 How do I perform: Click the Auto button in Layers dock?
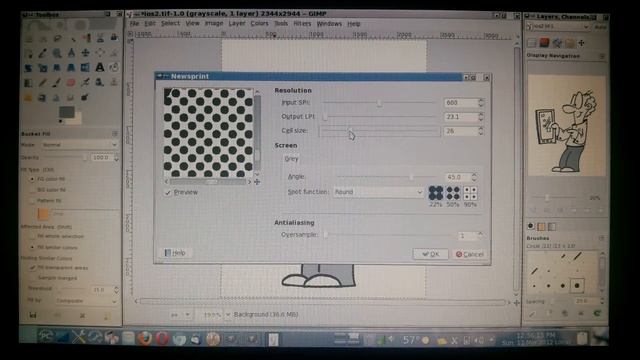(600, 27)
